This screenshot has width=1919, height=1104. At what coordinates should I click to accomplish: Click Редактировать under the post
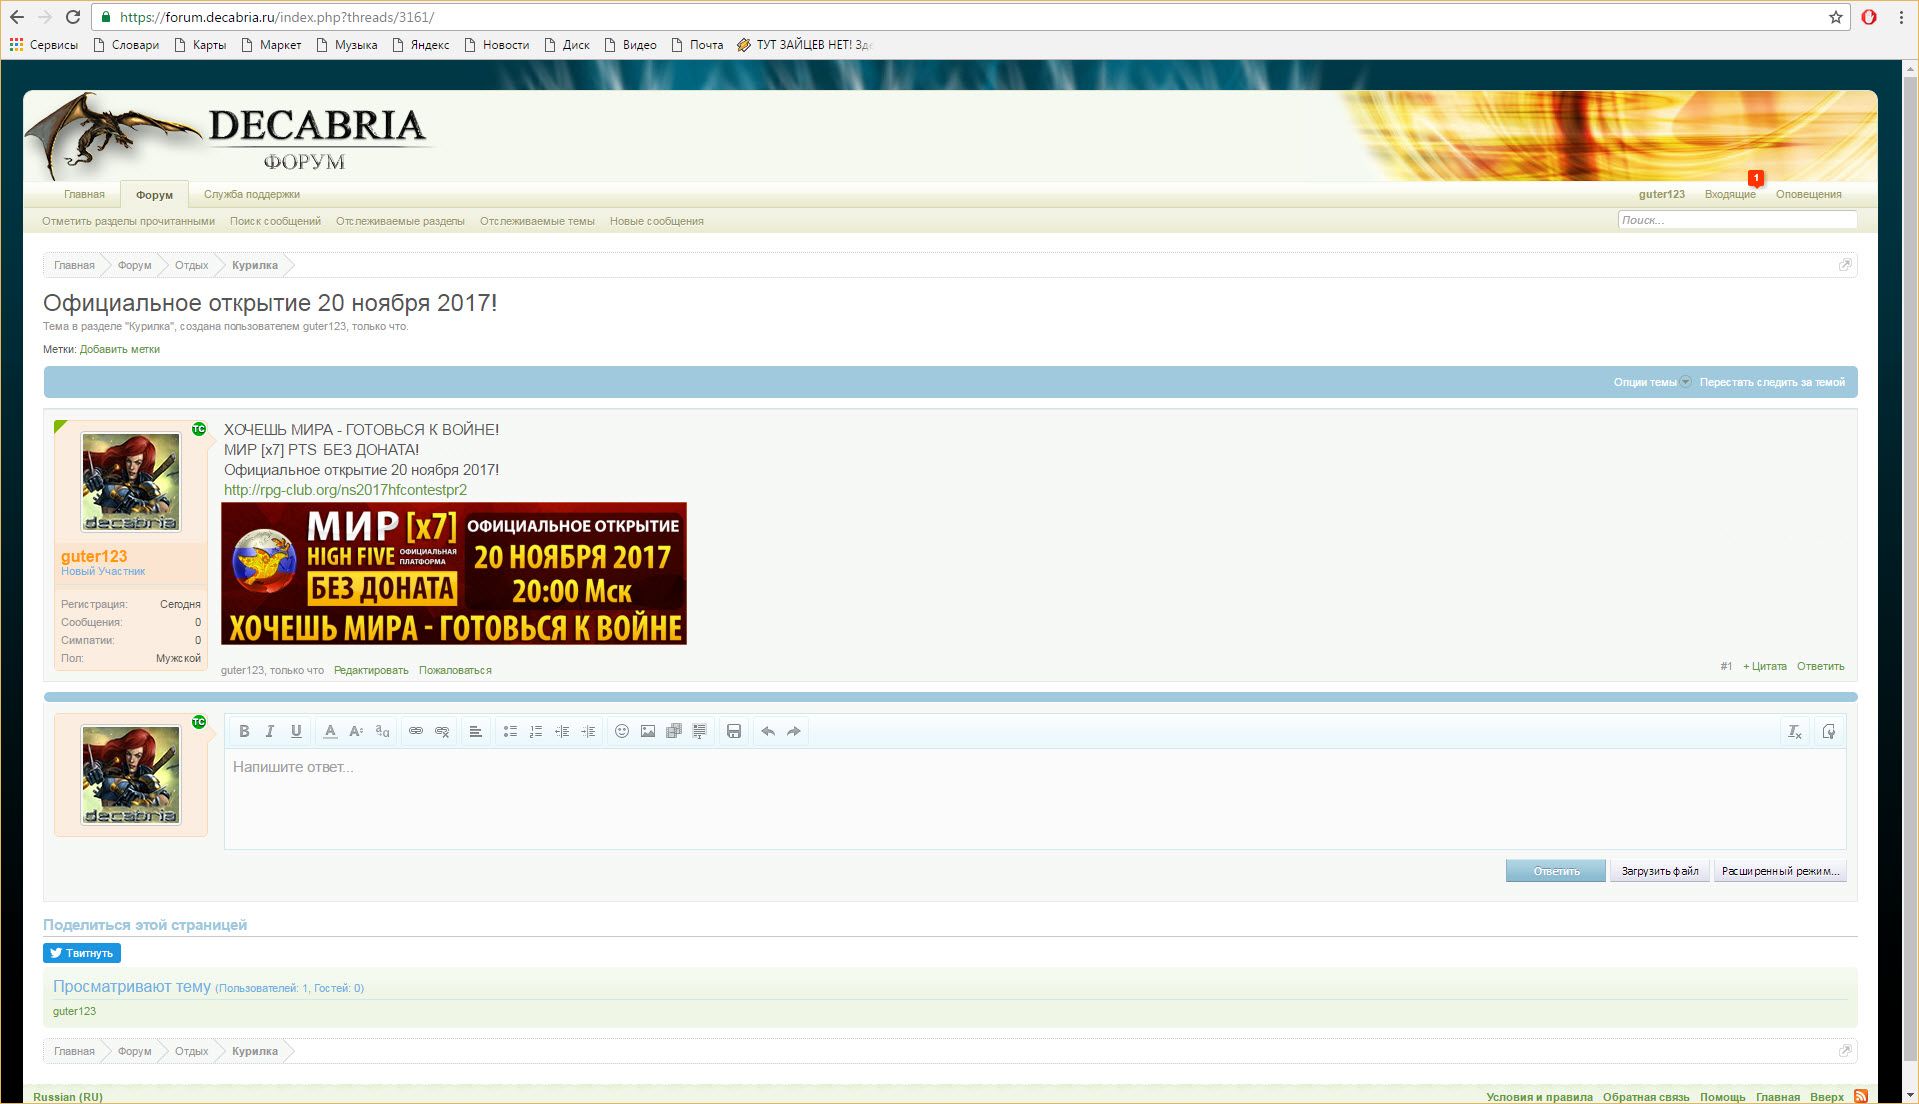[x=371, y=670]
